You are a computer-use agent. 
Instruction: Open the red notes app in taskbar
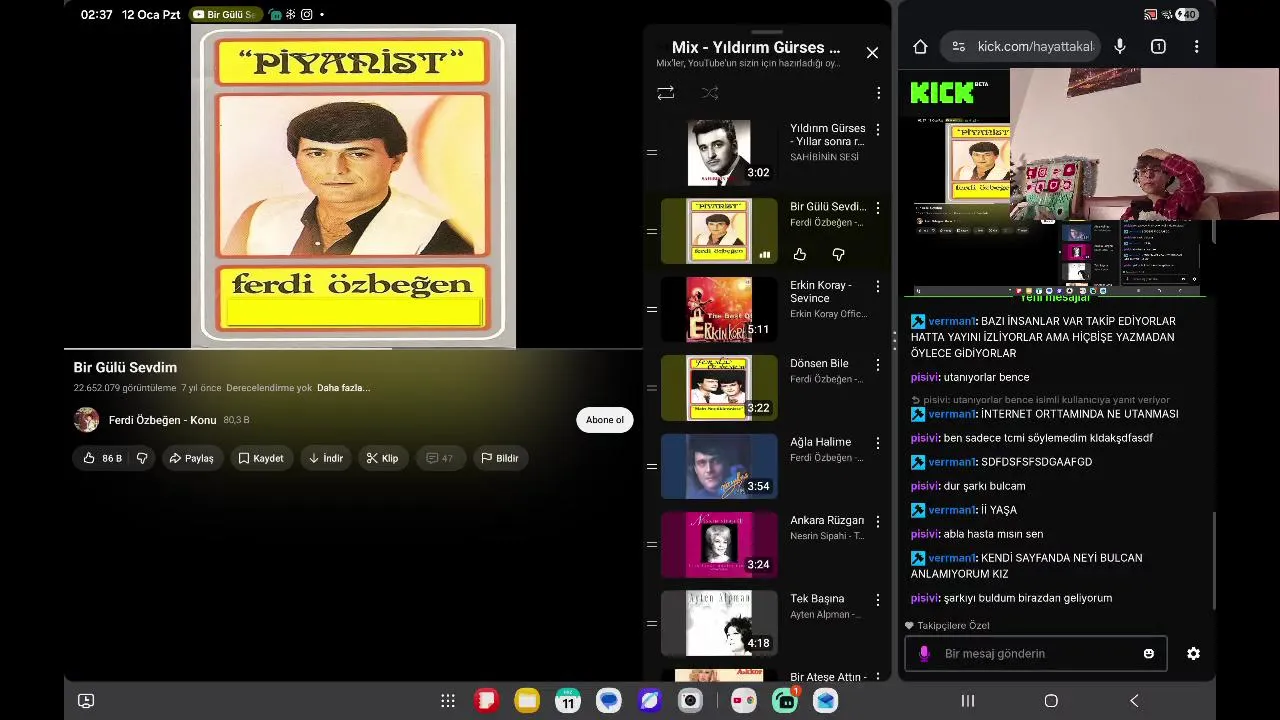(487, 701)
